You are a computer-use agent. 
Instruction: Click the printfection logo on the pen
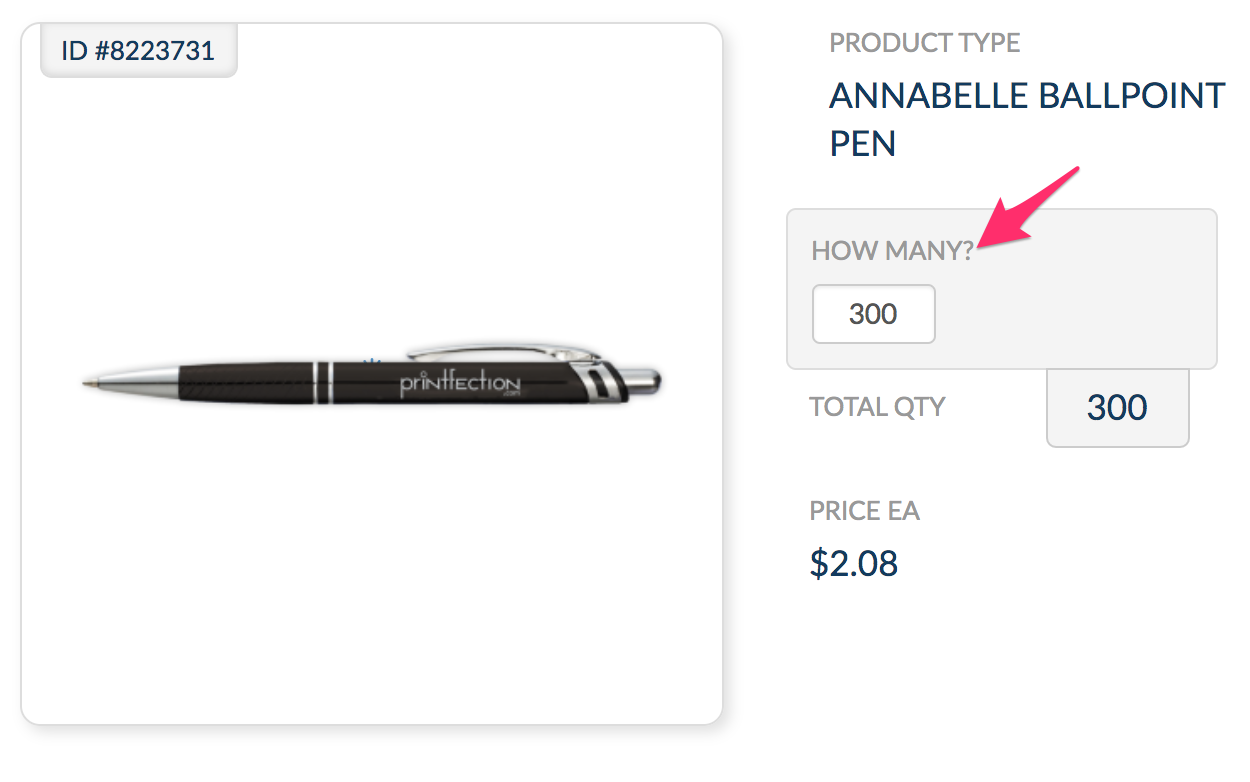click(460, 384)
